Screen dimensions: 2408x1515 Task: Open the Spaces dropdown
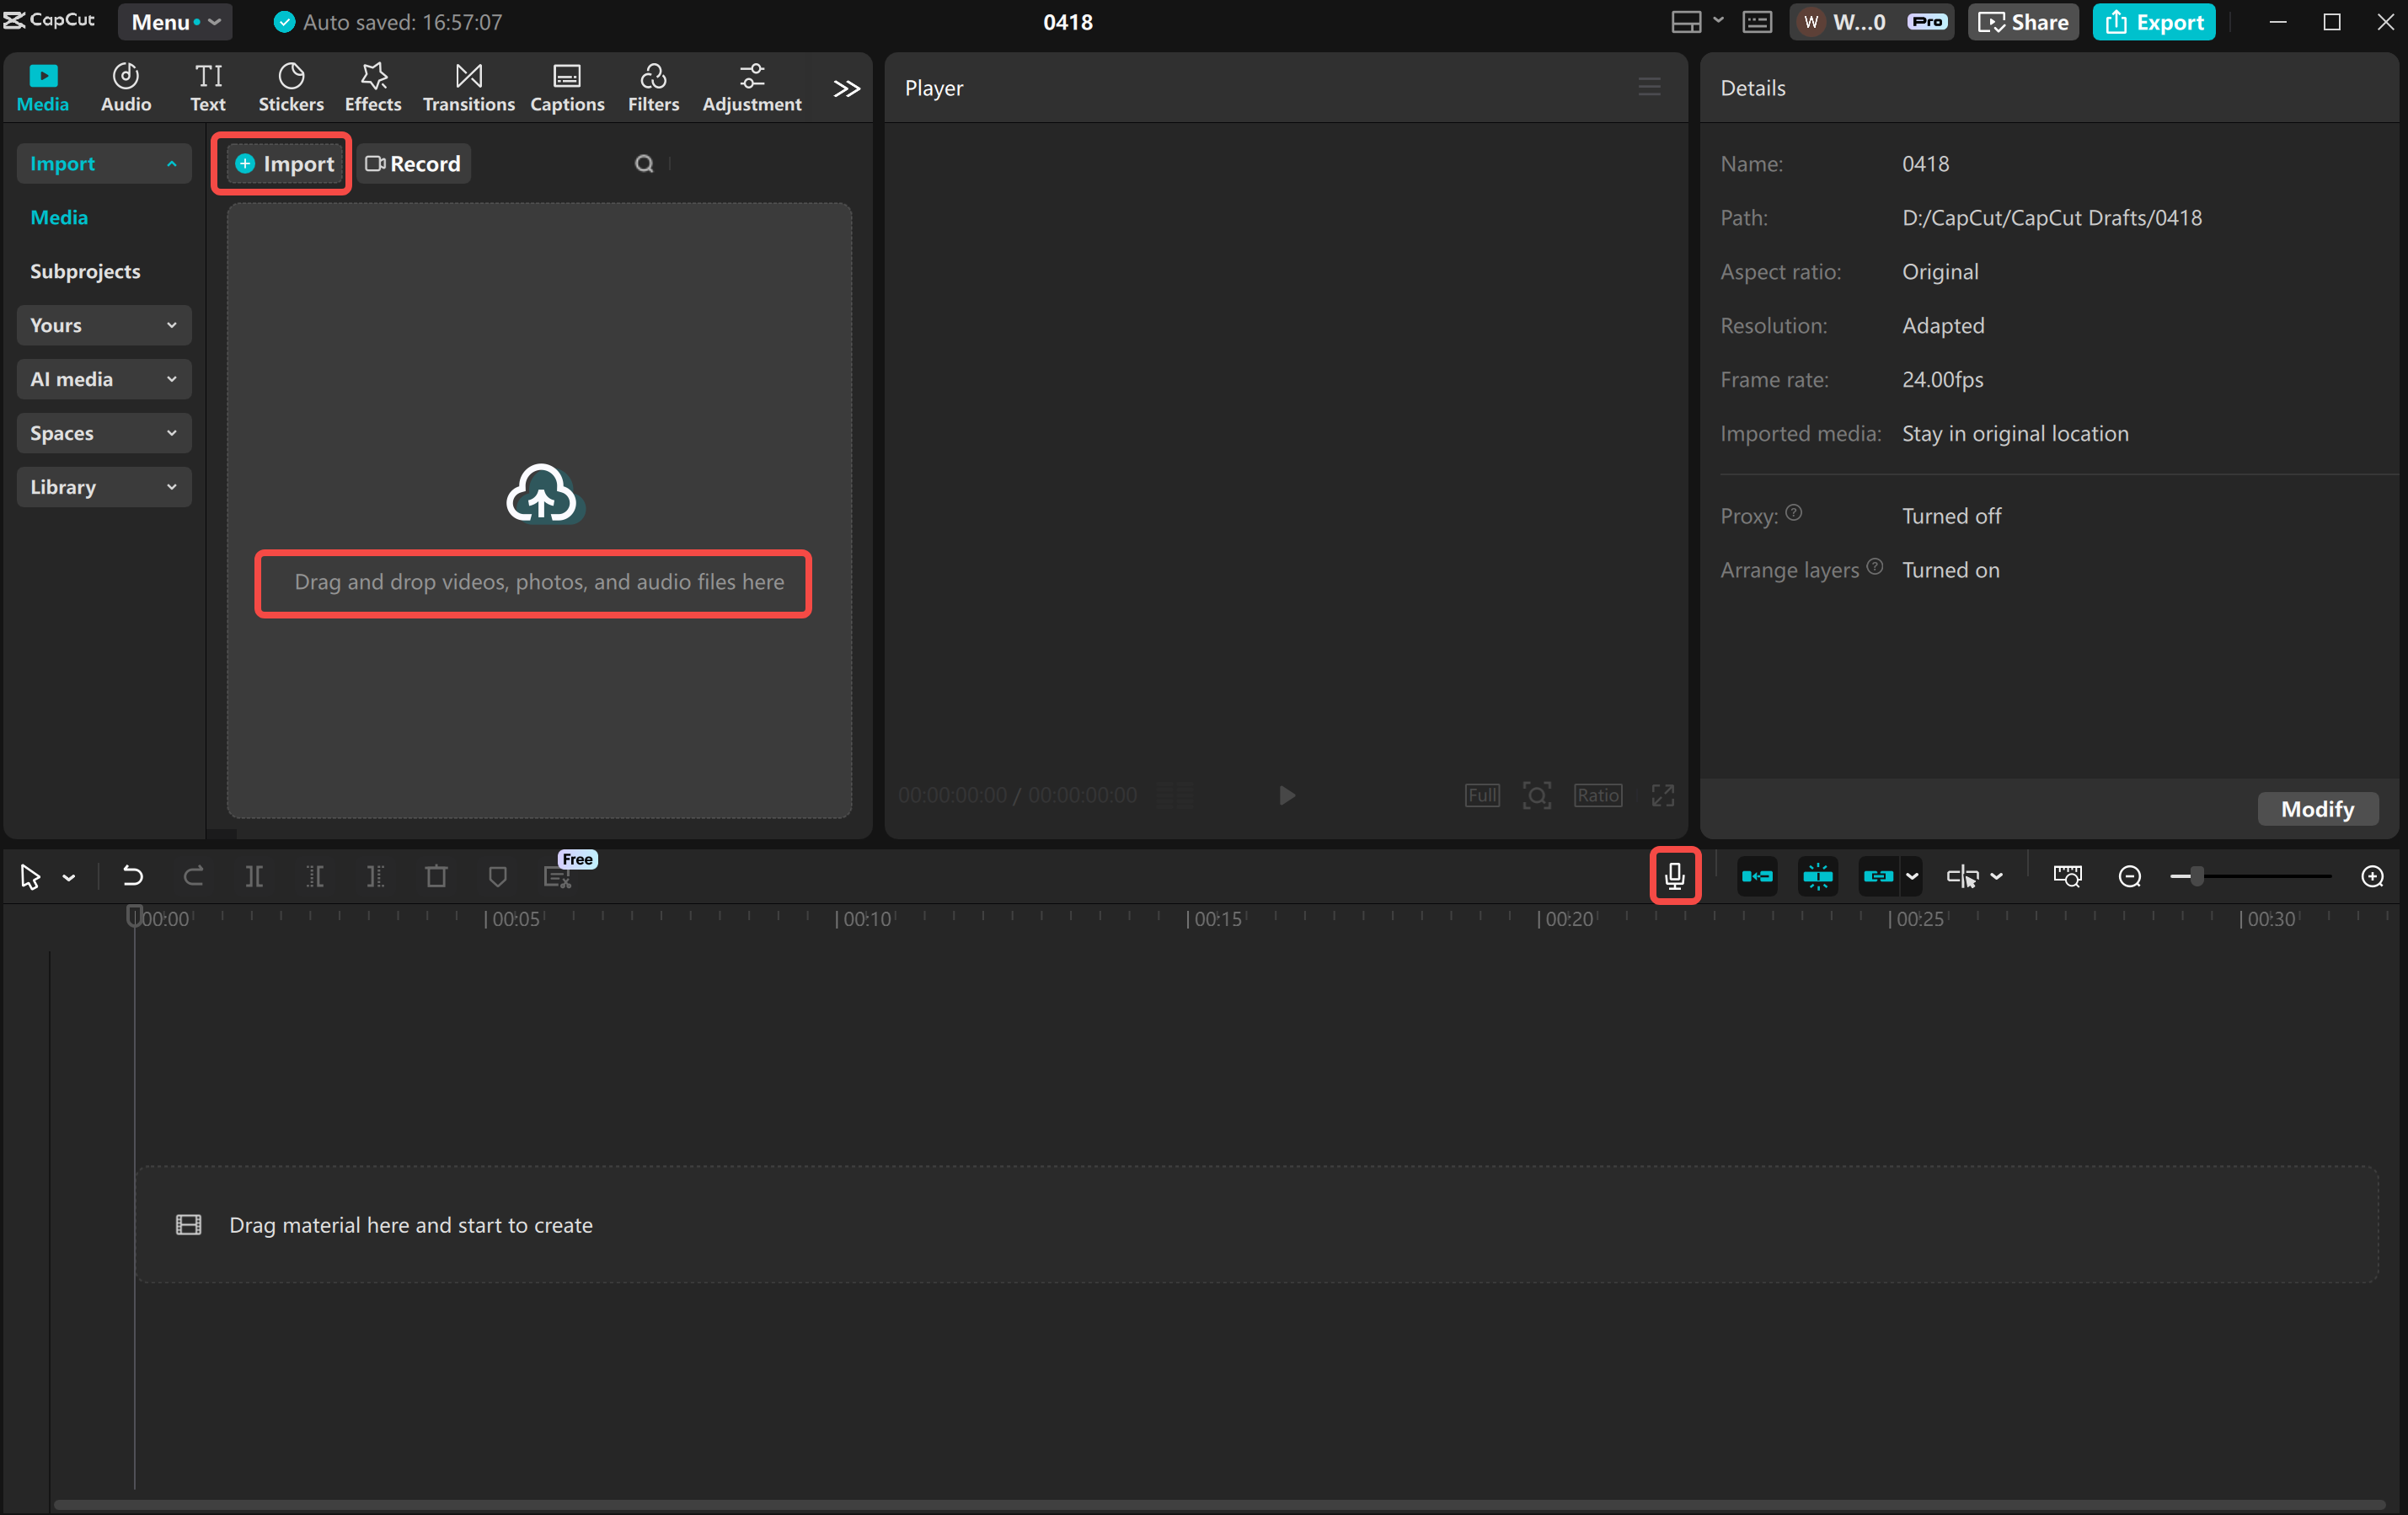pyautogui.click(x=103, y=433)
